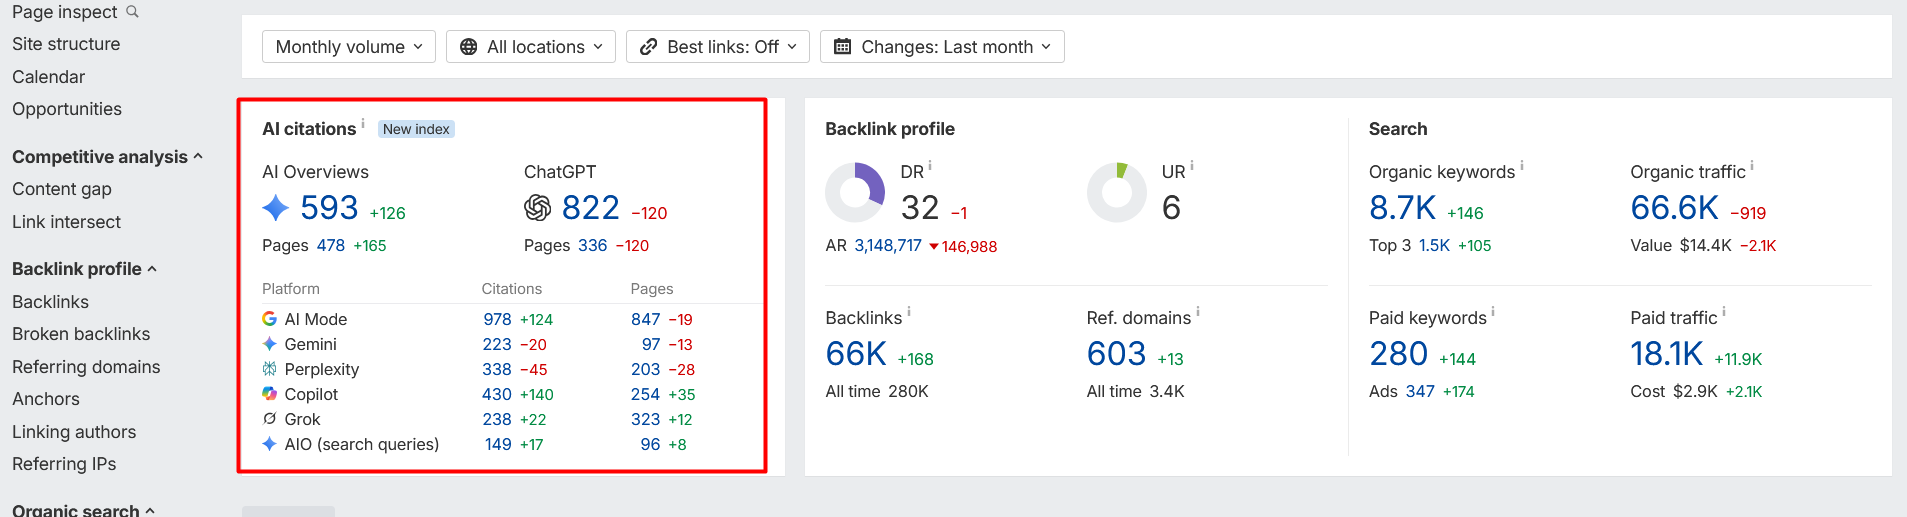1907x517 pixels.
Task: Click the Google icon beside AI Mode
Action: click(x=269, y=319)
